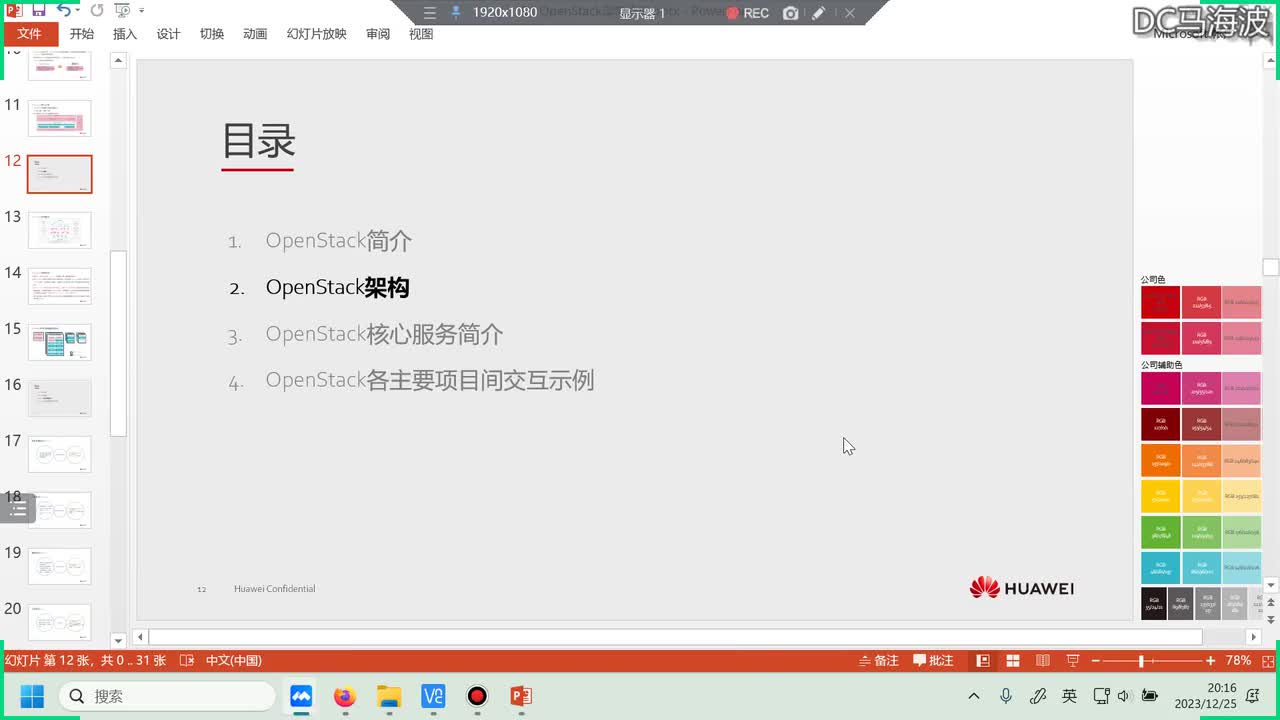The height and width of the screenshot is (720, 1280).
Task: Toggle the 备注 notes pane
Action: [878, 660]
